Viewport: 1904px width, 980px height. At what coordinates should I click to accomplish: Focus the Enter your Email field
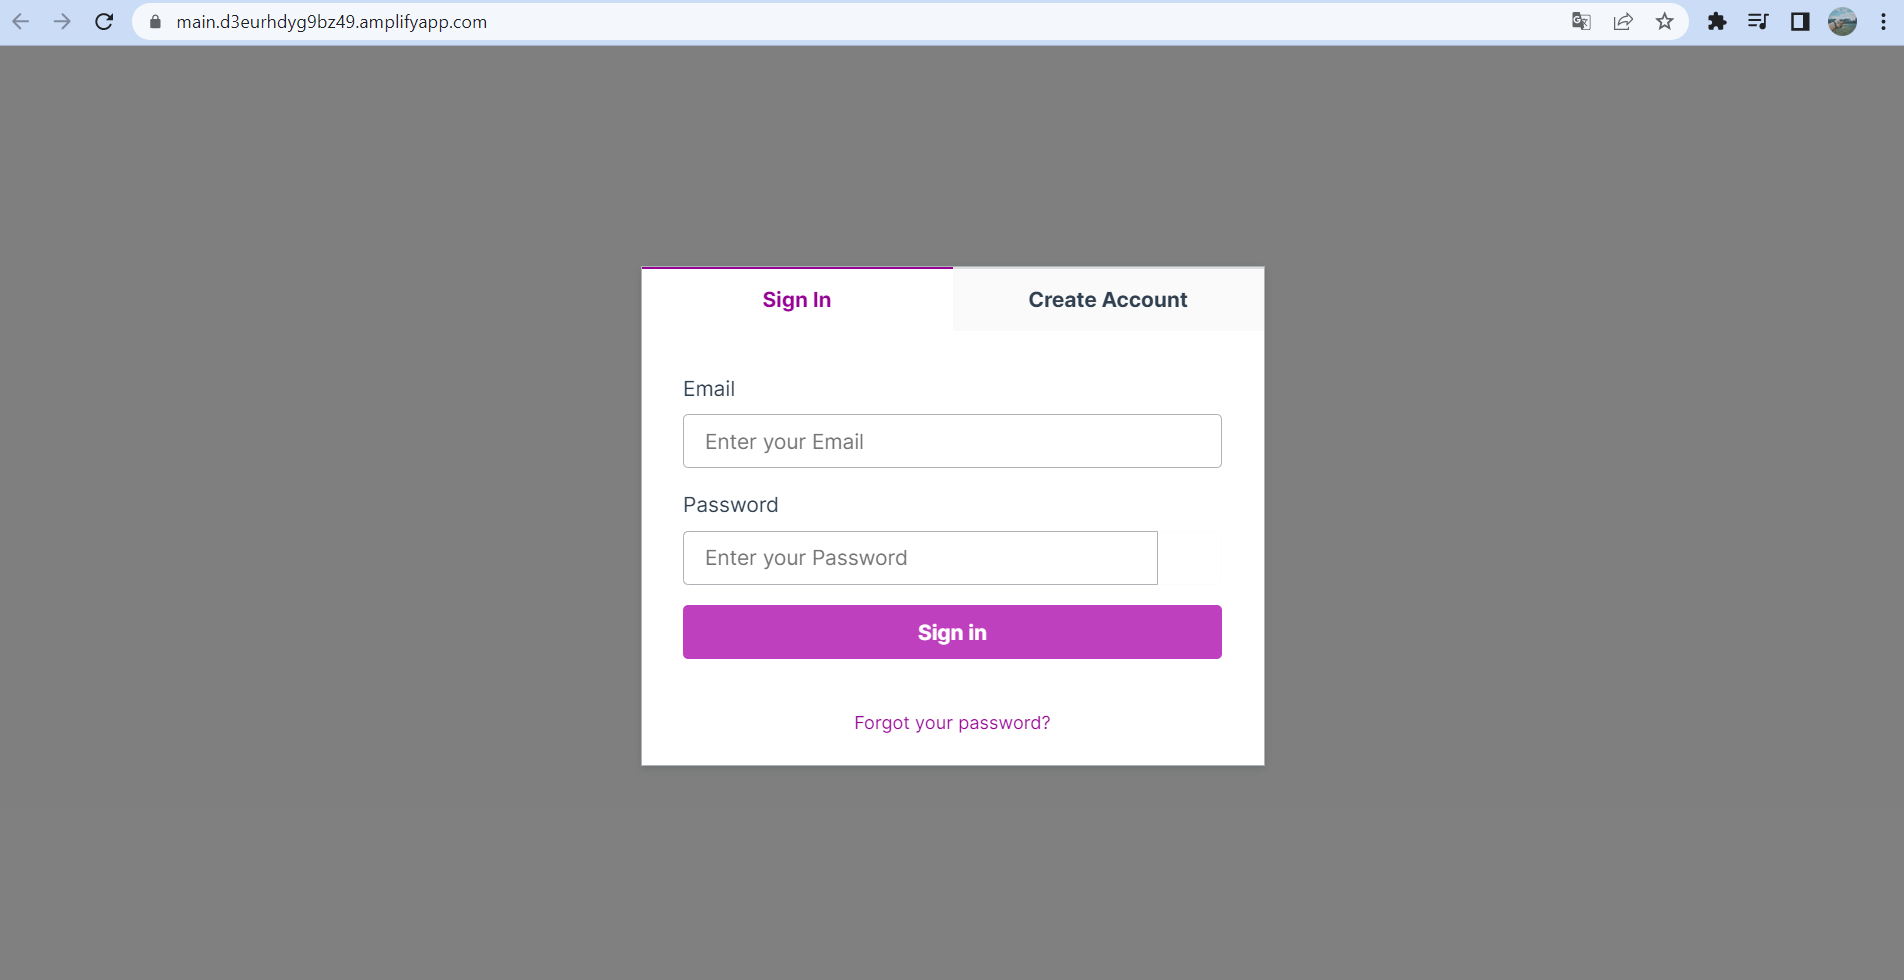[952, 441]
